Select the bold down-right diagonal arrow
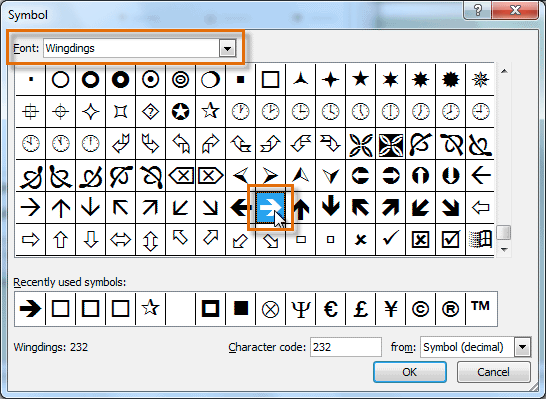Viewport: 546px width, 399px height. click(x=450, y=208)
